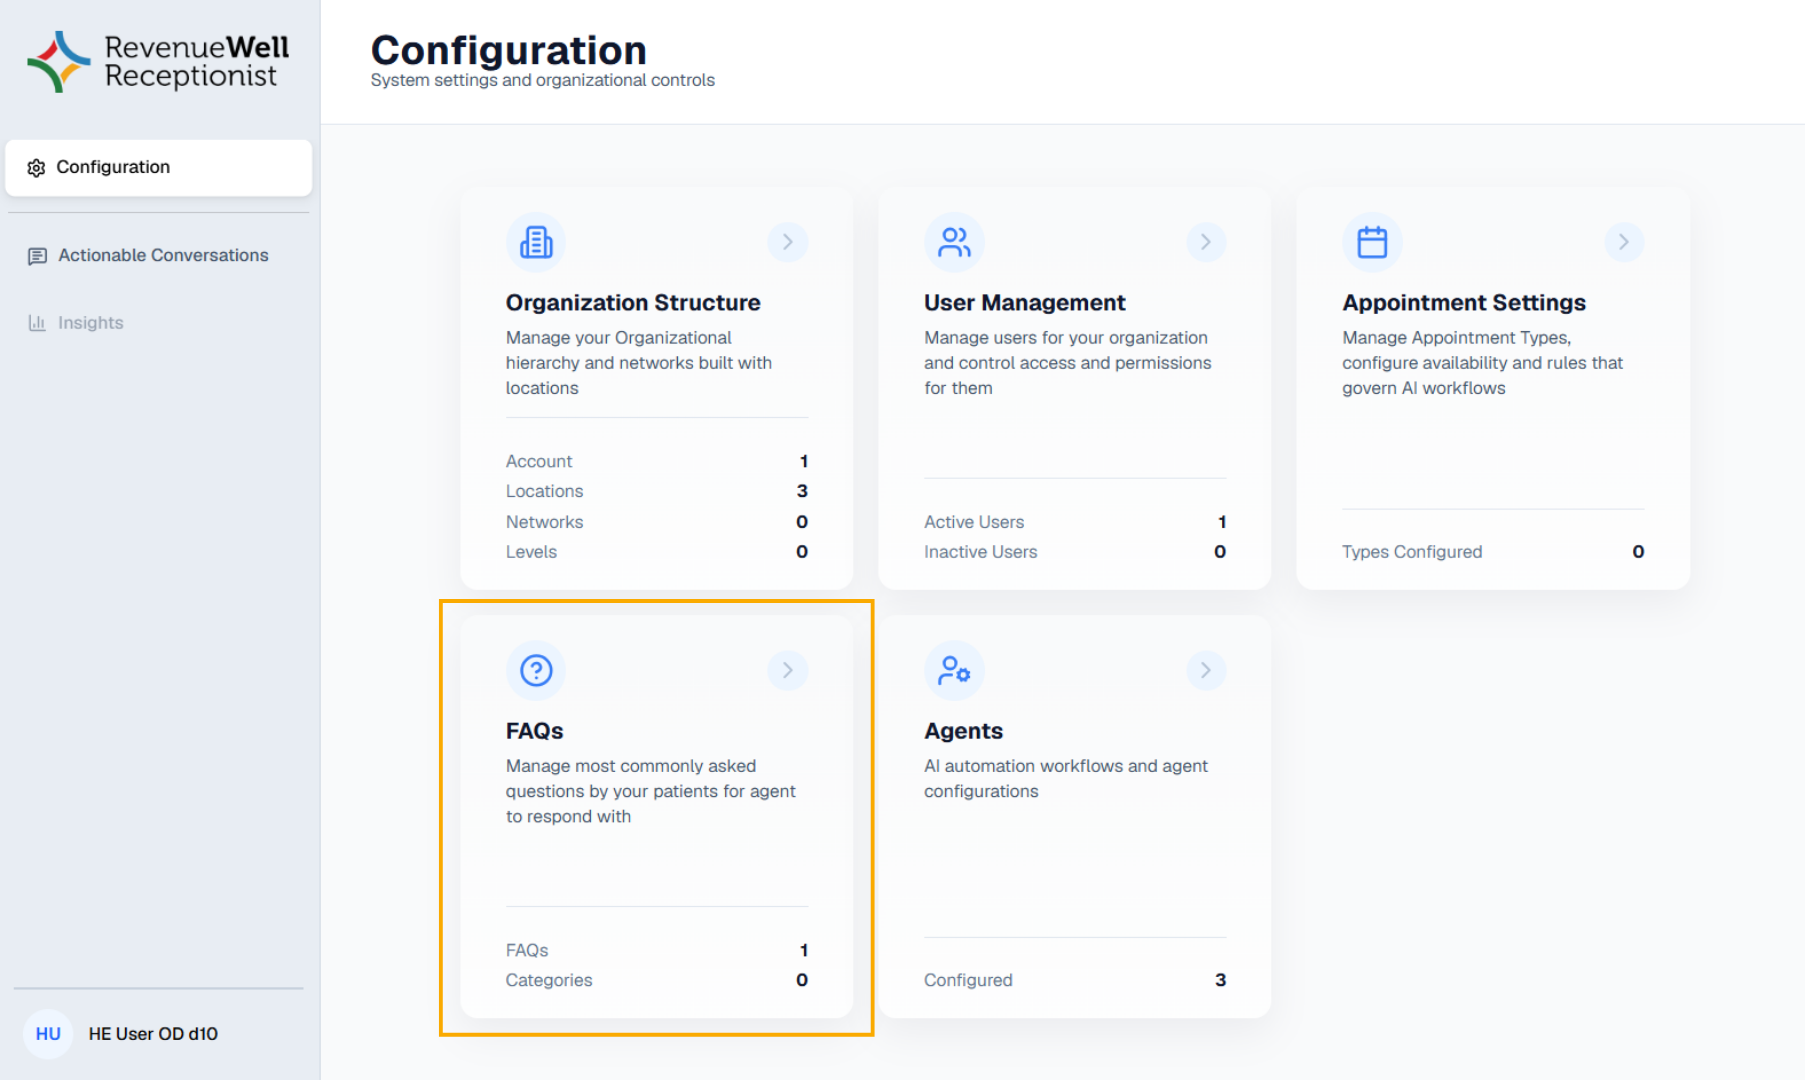This screenshot has width=1805, height=1080.
Task: Click the Agents configuration icon
Action: pyautogui.click(x=954, y=671)
